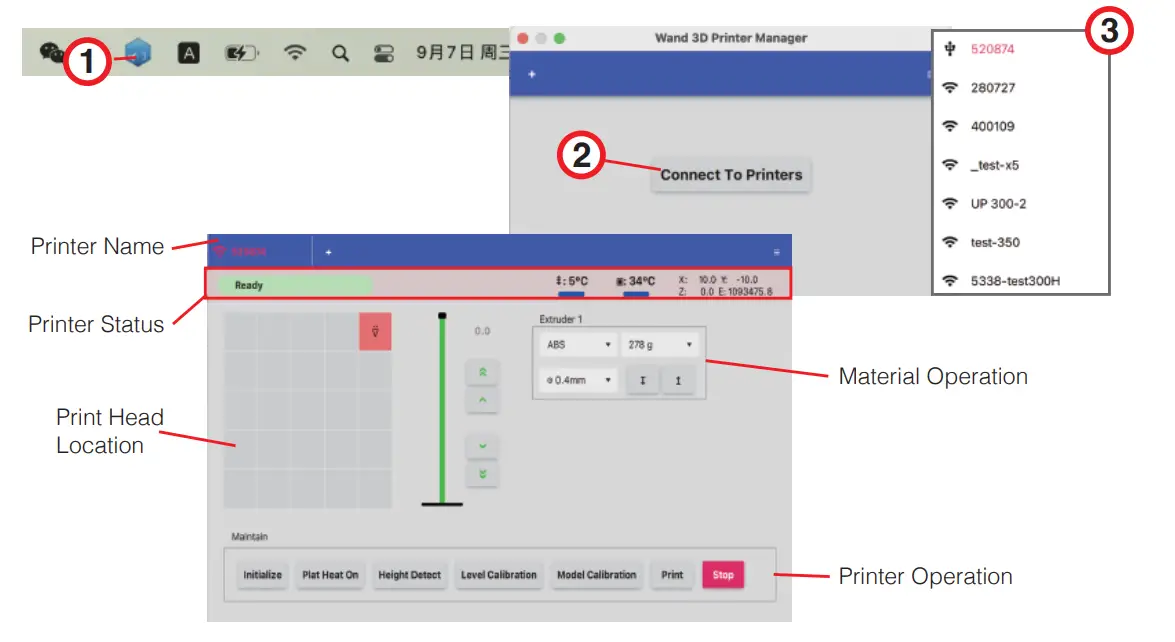Click the withdraw material icon in Extruder 1 panel
1175x642 pixels.
coord(679,380)
